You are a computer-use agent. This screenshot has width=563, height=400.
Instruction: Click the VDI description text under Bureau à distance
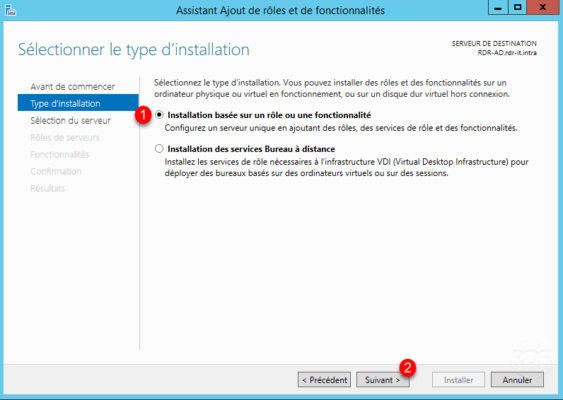(x=346, y=167)
